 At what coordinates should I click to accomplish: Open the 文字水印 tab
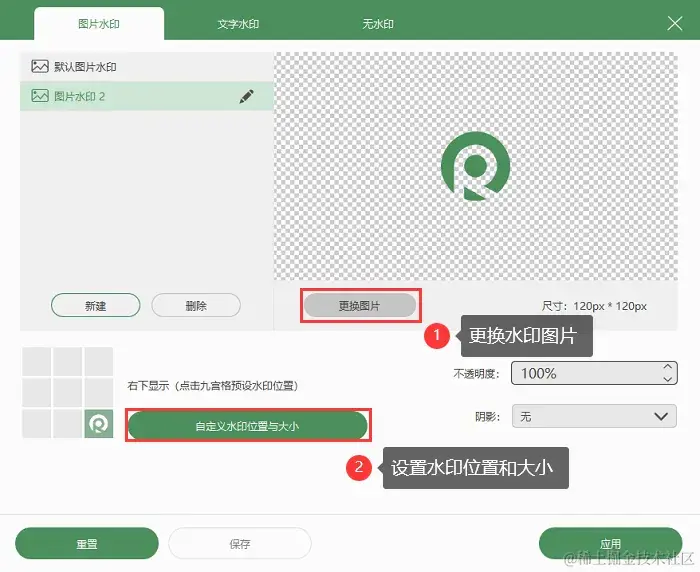click(x=238, y=24)
